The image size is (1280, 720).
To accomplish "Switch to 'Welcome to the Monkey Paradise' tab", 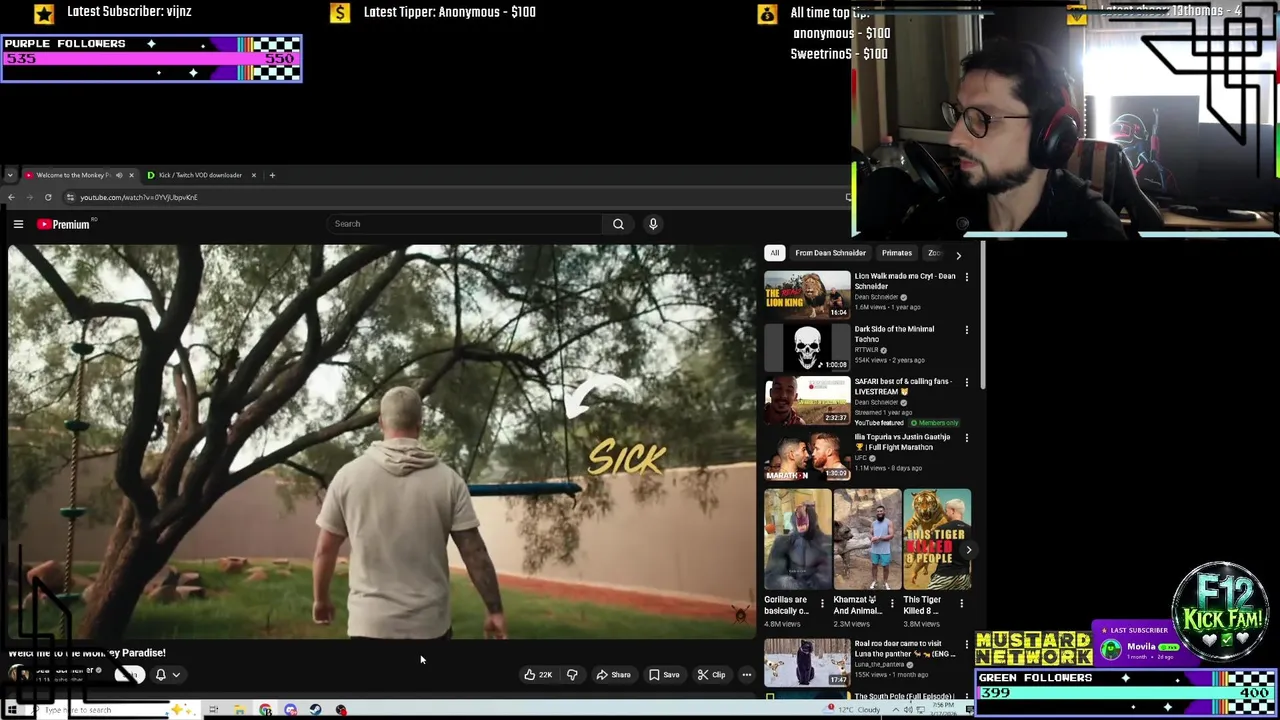I will 73,175.
